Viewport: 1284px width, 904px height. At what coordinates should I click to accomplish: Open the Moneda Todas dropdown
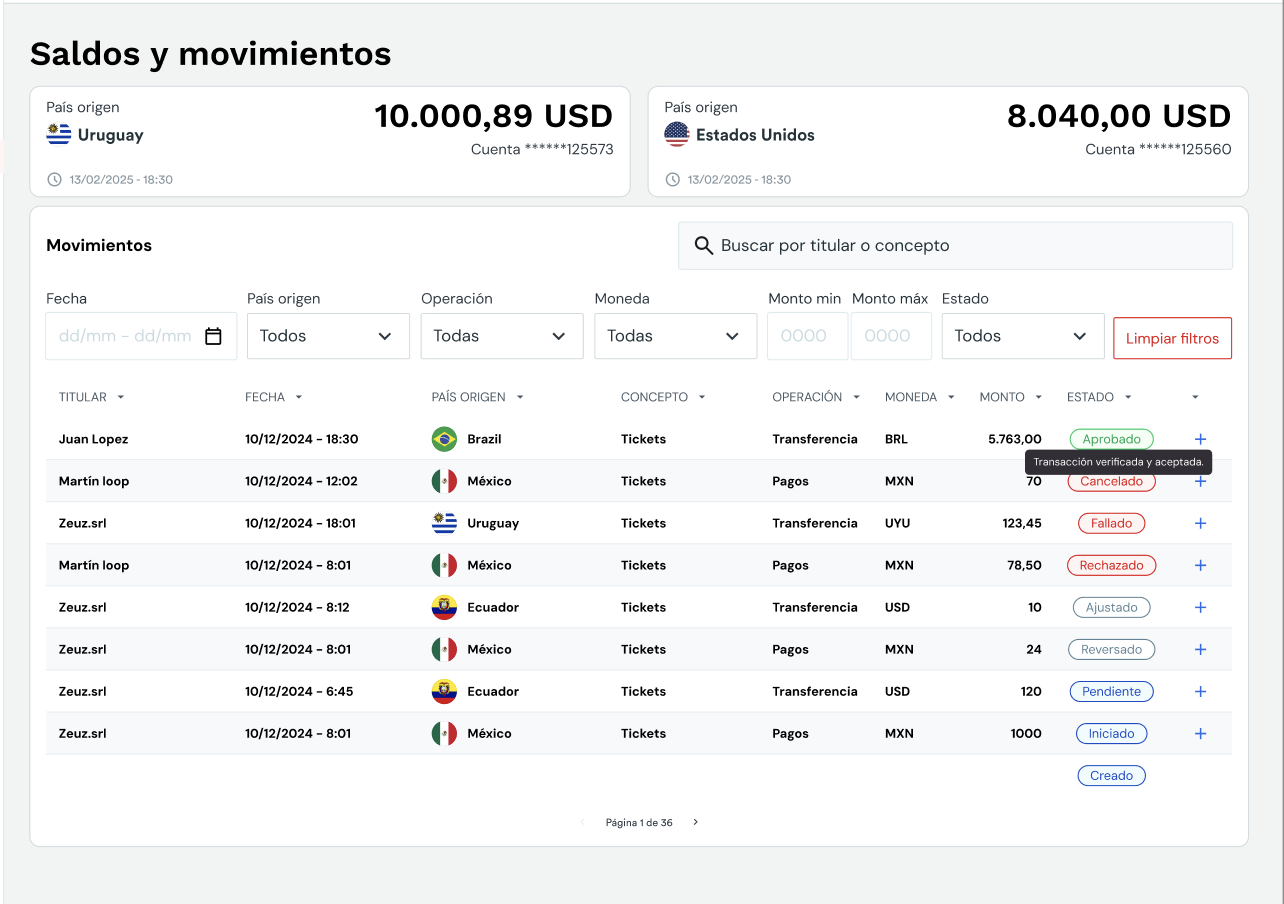[676, 336]
